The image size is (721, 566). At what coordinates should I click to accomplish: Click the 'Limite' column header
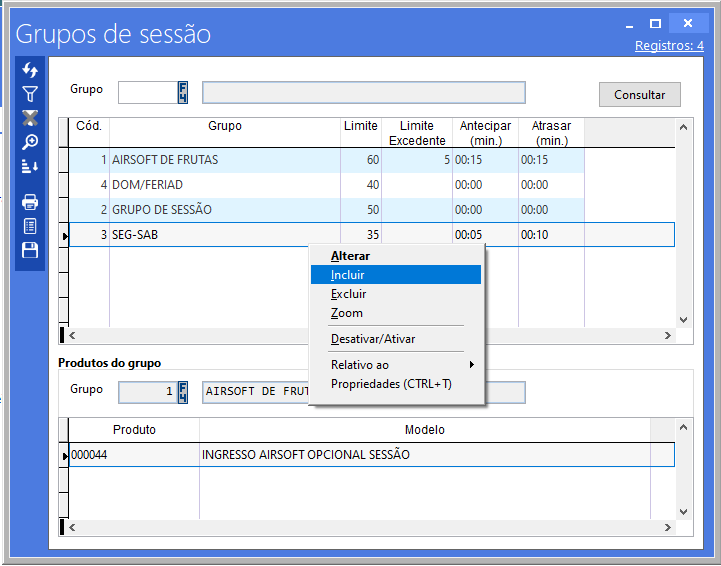pos(360,127)
